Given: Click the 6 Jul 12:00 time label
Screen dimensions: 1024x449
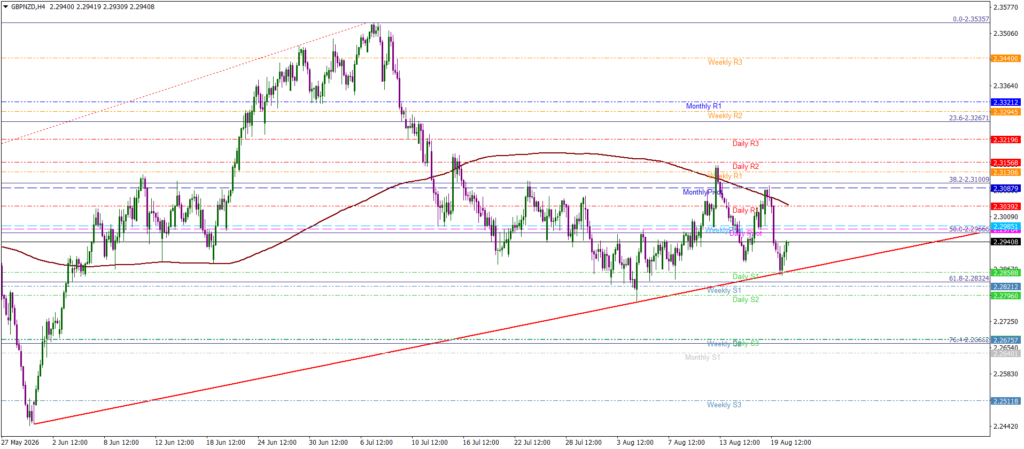Looking at the screenshot, I should (x=375, y=442).
